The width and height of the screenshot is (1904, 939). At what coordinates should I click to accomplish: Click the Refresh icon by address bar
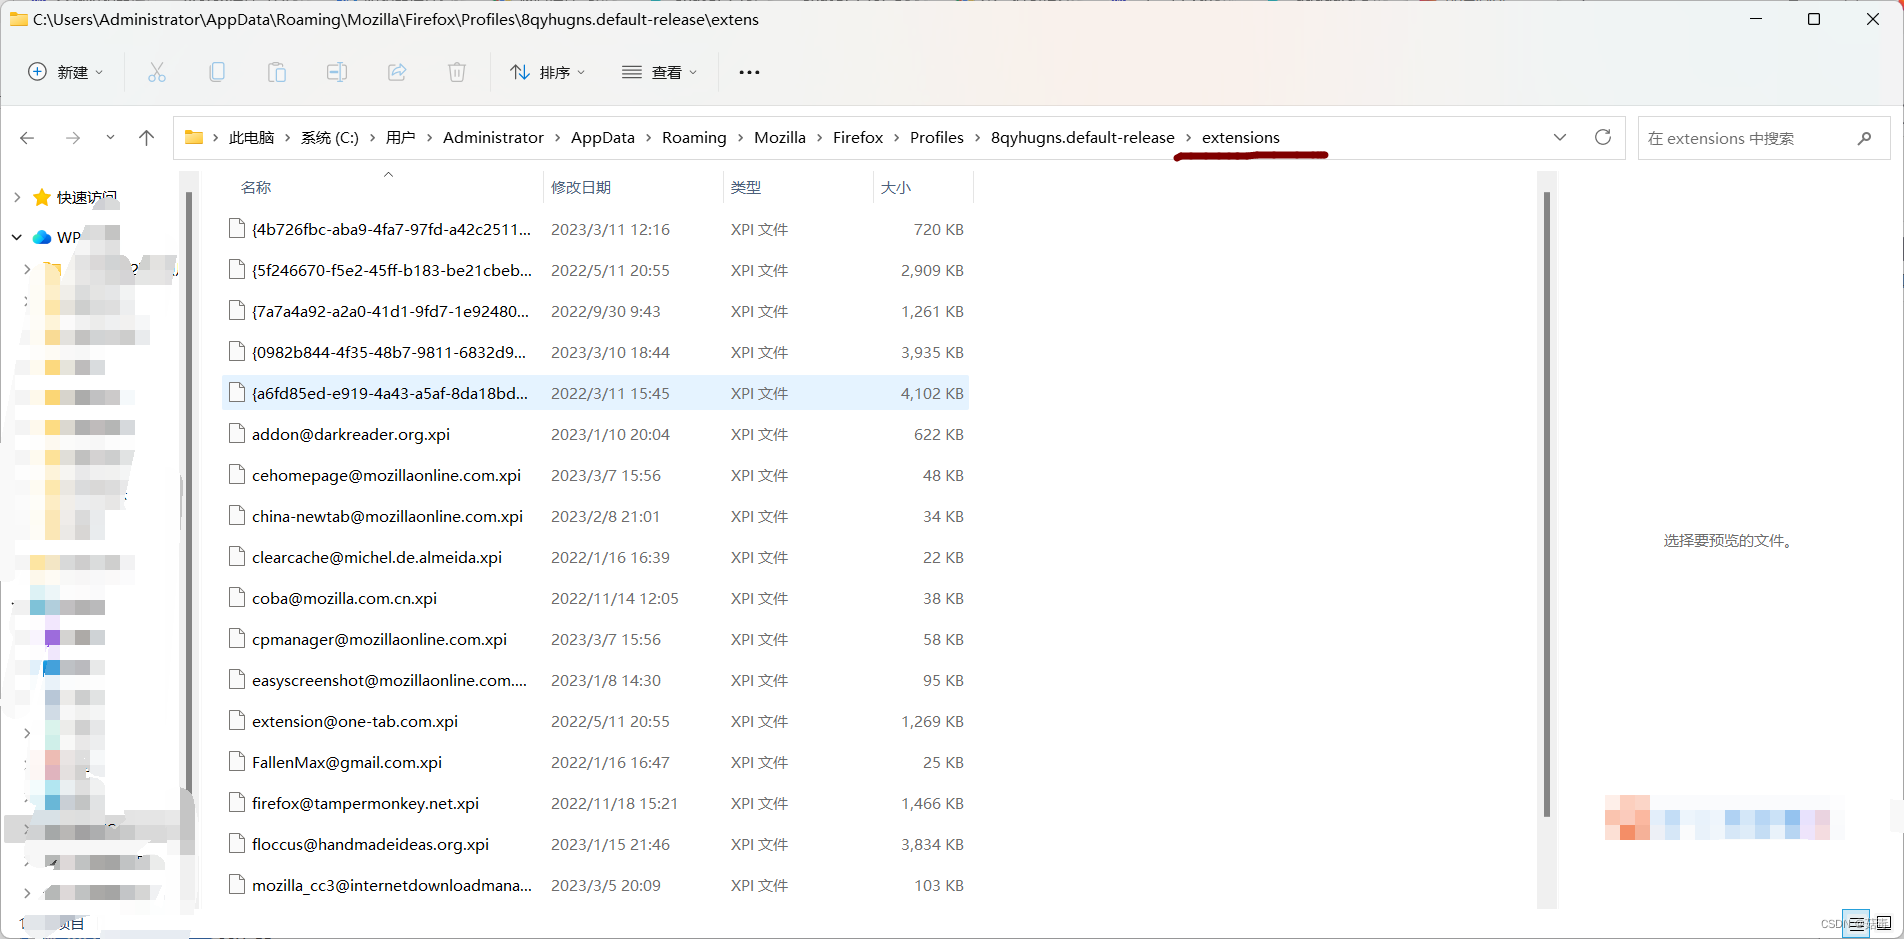[x=1603, y=138]
